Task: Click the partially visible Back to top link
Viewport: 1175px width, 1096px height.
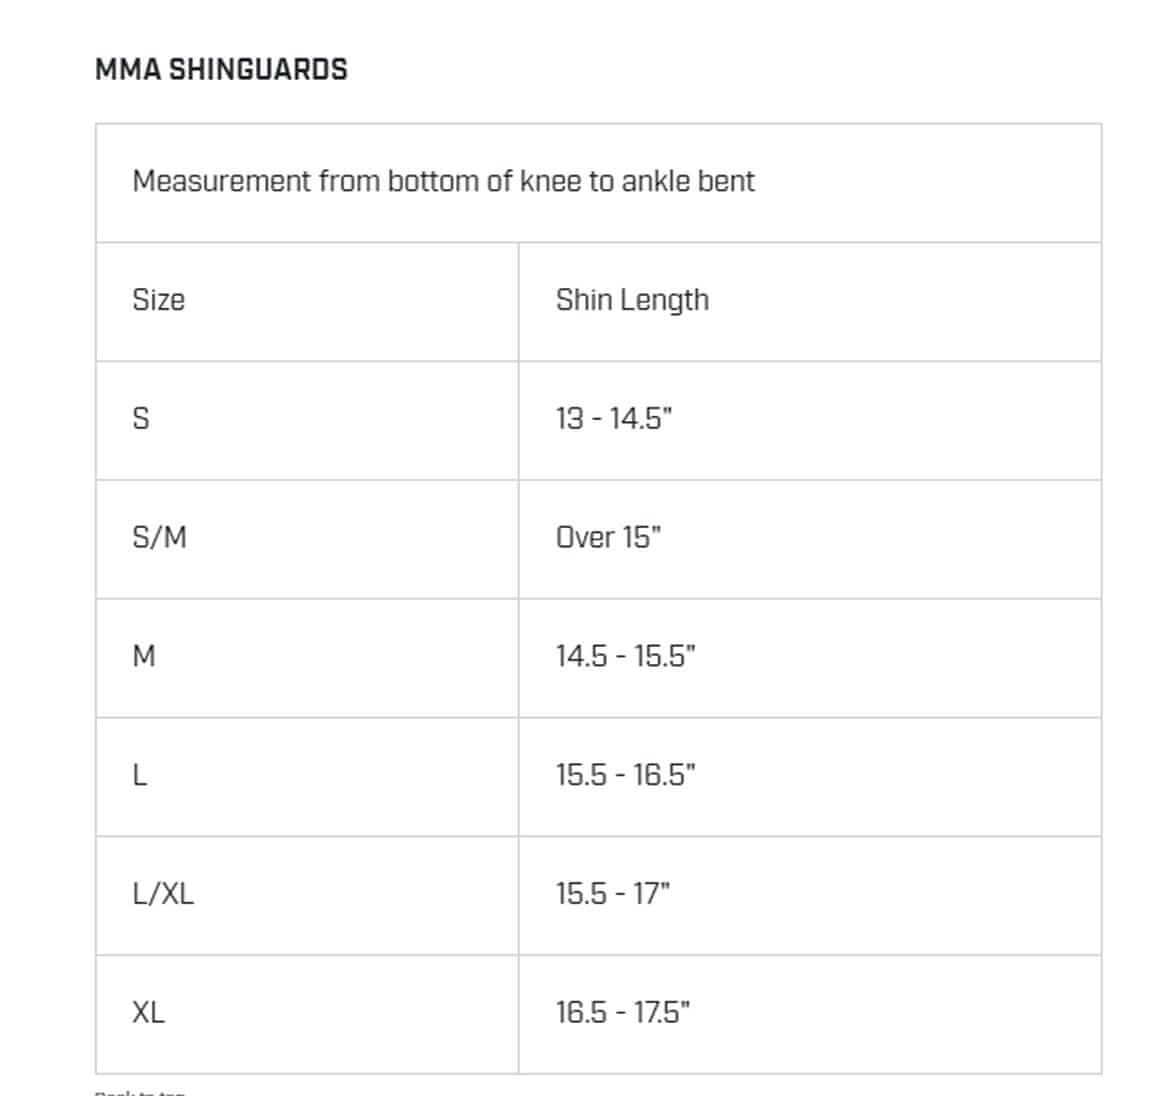Action: (140, 1092)
